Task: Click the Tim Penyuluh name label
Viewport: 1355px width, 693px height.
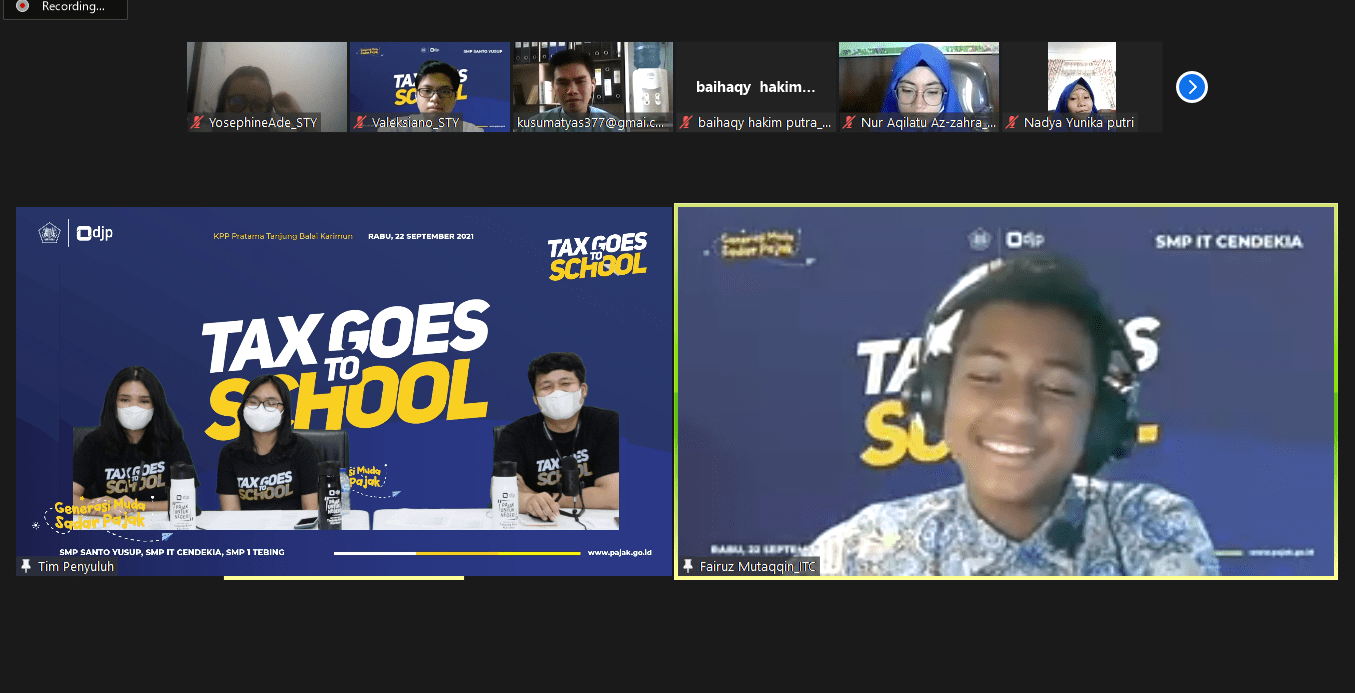Action: click(76, 566)
